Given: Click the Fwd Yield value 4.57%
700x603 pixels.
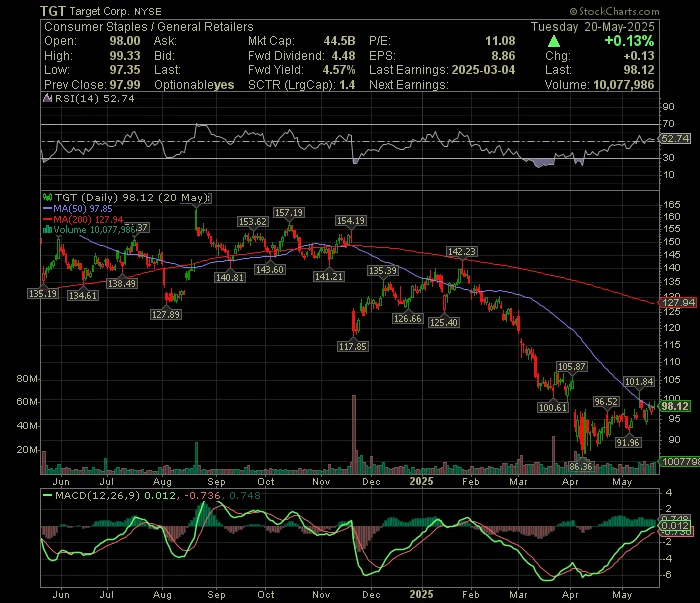Looking at the screenshot, I should pyautogui.click(x=339, y=70).
